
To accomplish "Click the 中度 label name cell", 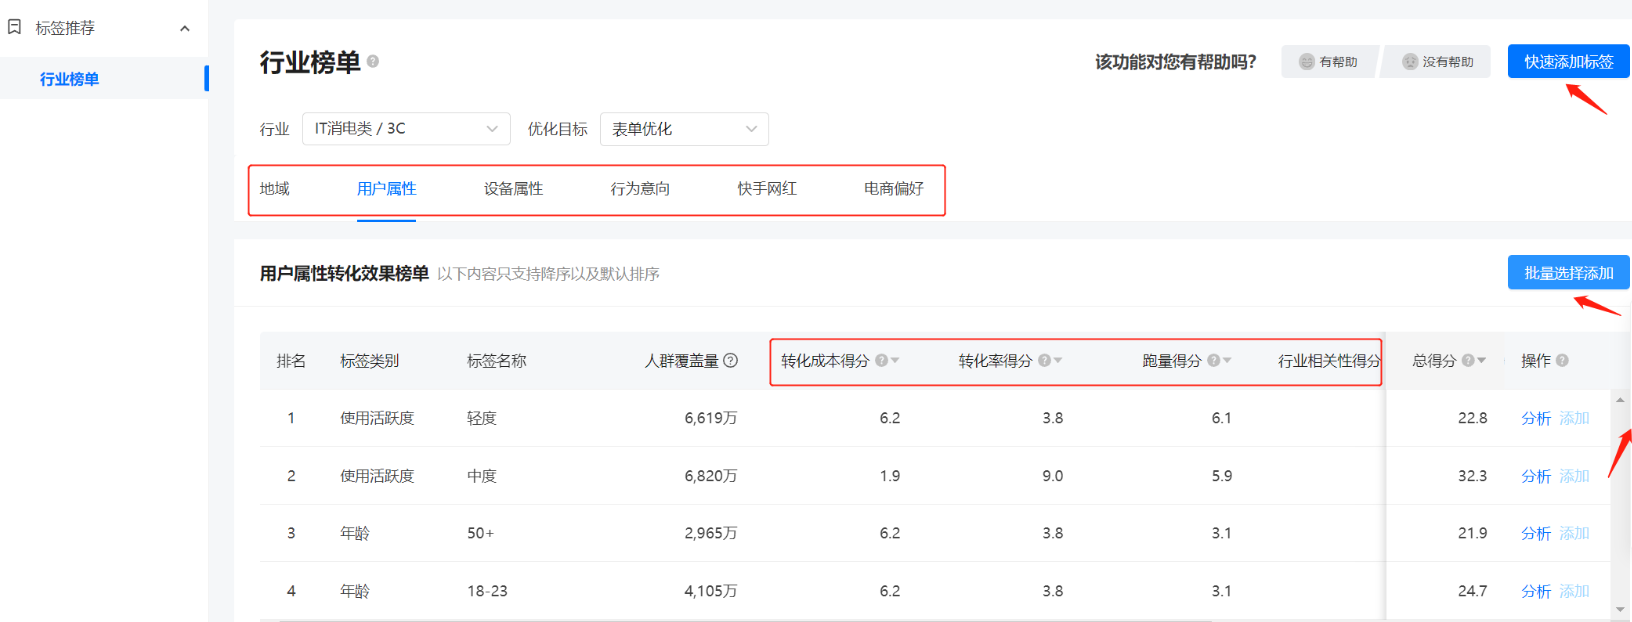I will (x=482, y=476).
